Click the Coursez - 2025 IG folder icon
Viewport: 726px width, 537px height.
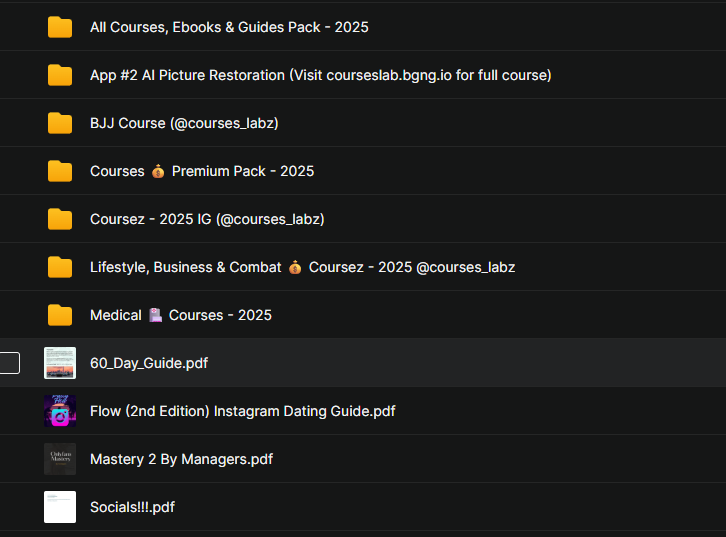[60, 219]
